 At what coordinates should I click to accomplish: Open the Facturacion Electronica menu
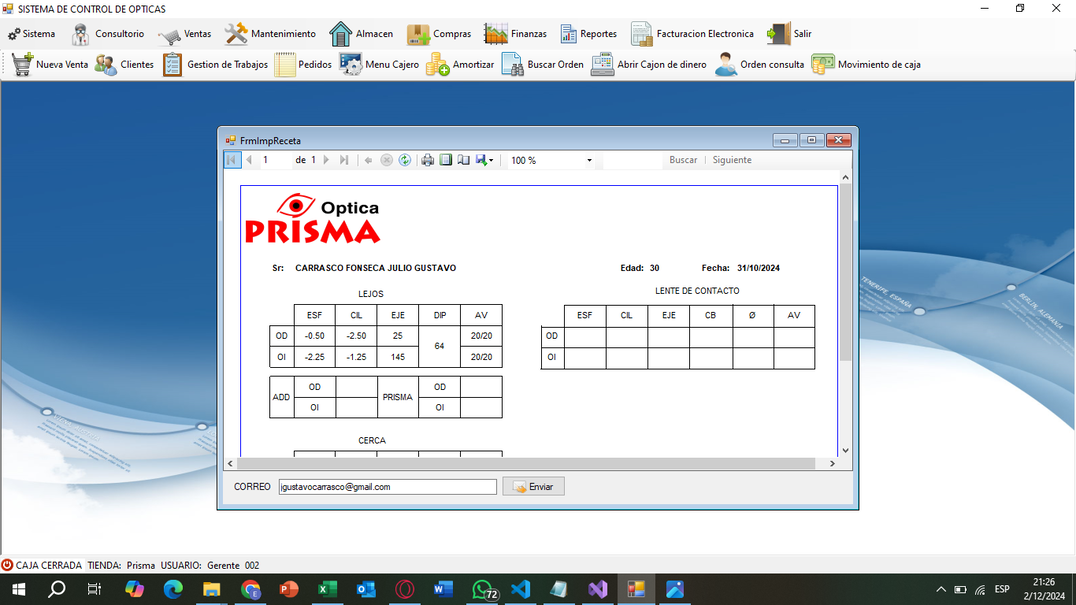[692, 34]
